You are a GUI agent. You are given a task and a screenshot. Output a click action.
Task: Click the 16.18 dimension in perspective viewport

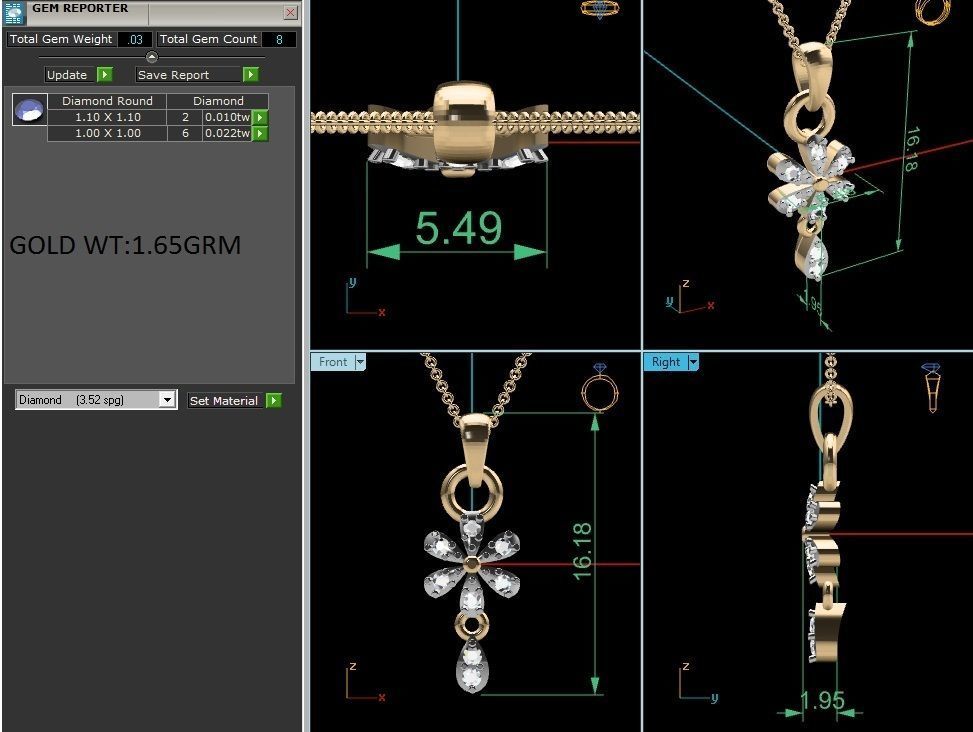point(911,150)
